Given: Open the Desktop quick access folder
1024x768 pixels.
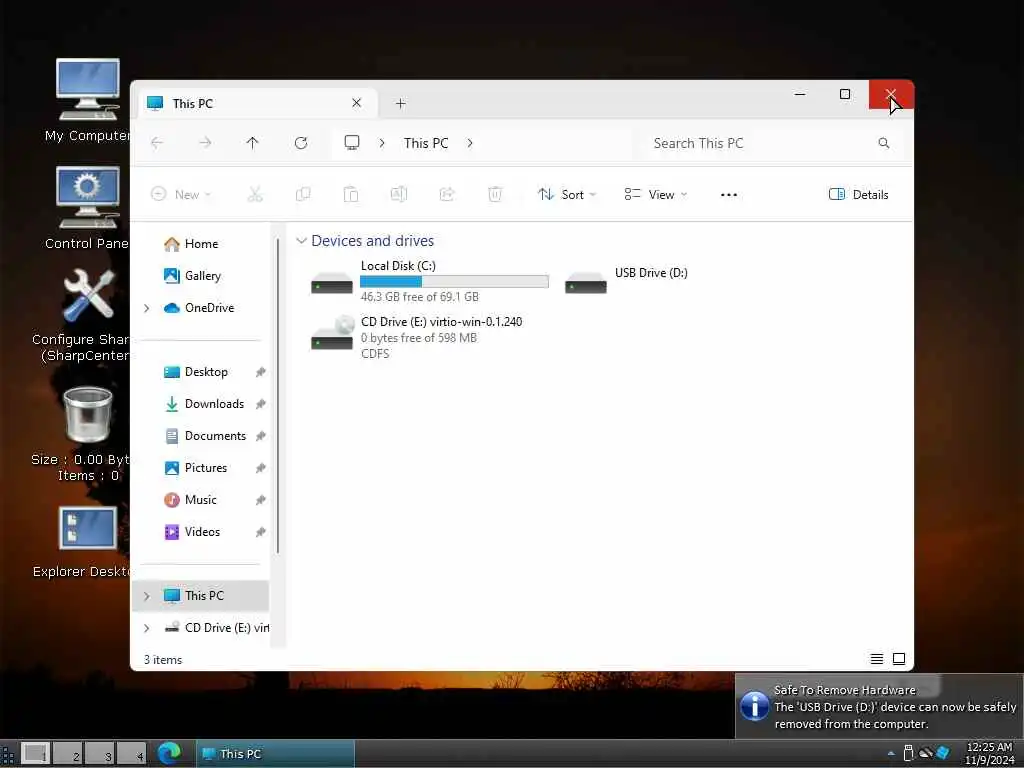Looking at the screenshot, I should (206, 372).
